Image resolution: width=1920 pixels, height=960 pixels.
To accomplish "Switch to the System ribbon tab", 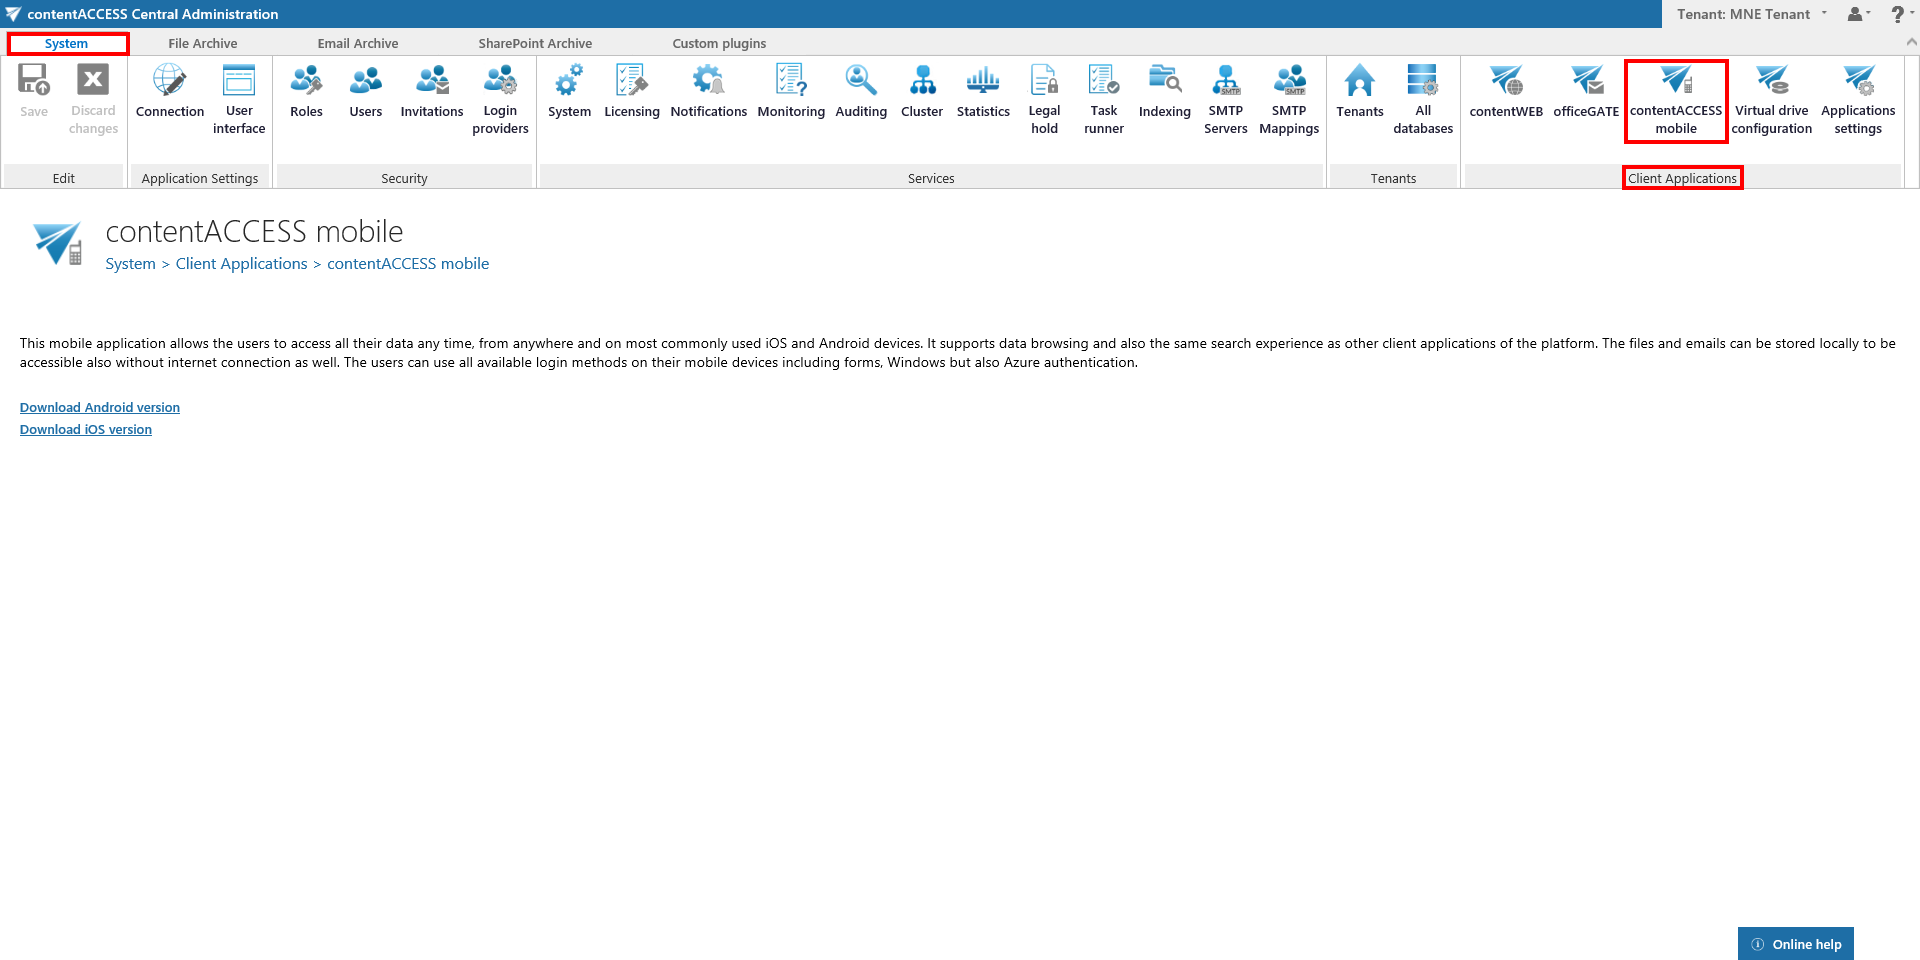I will point(67,43).
